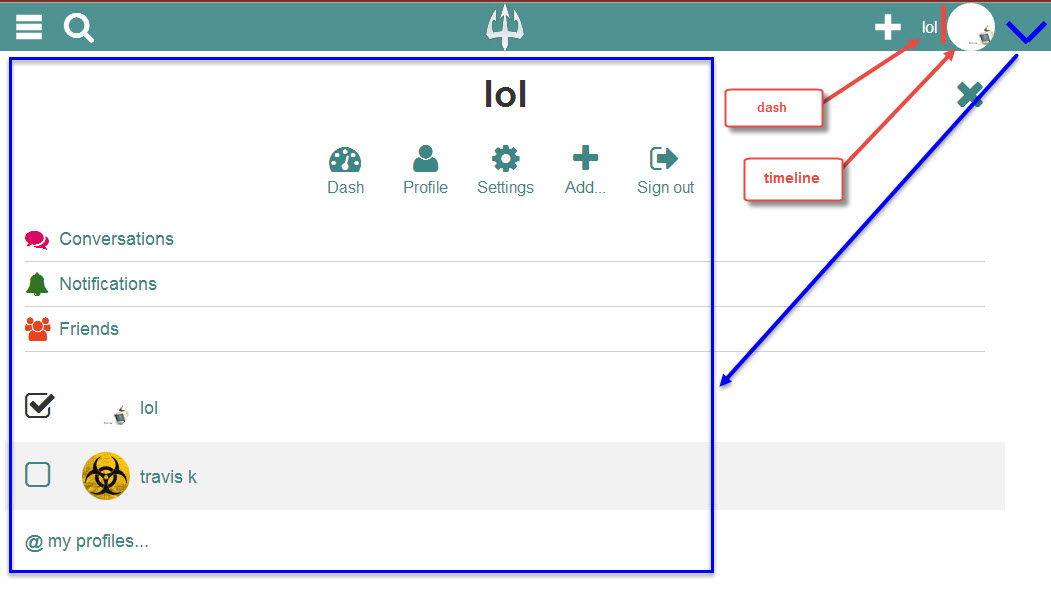Click the Add... plus icon
This screenshot has height=607, width=1051.
pyautogui.click(x=585, y=158)
